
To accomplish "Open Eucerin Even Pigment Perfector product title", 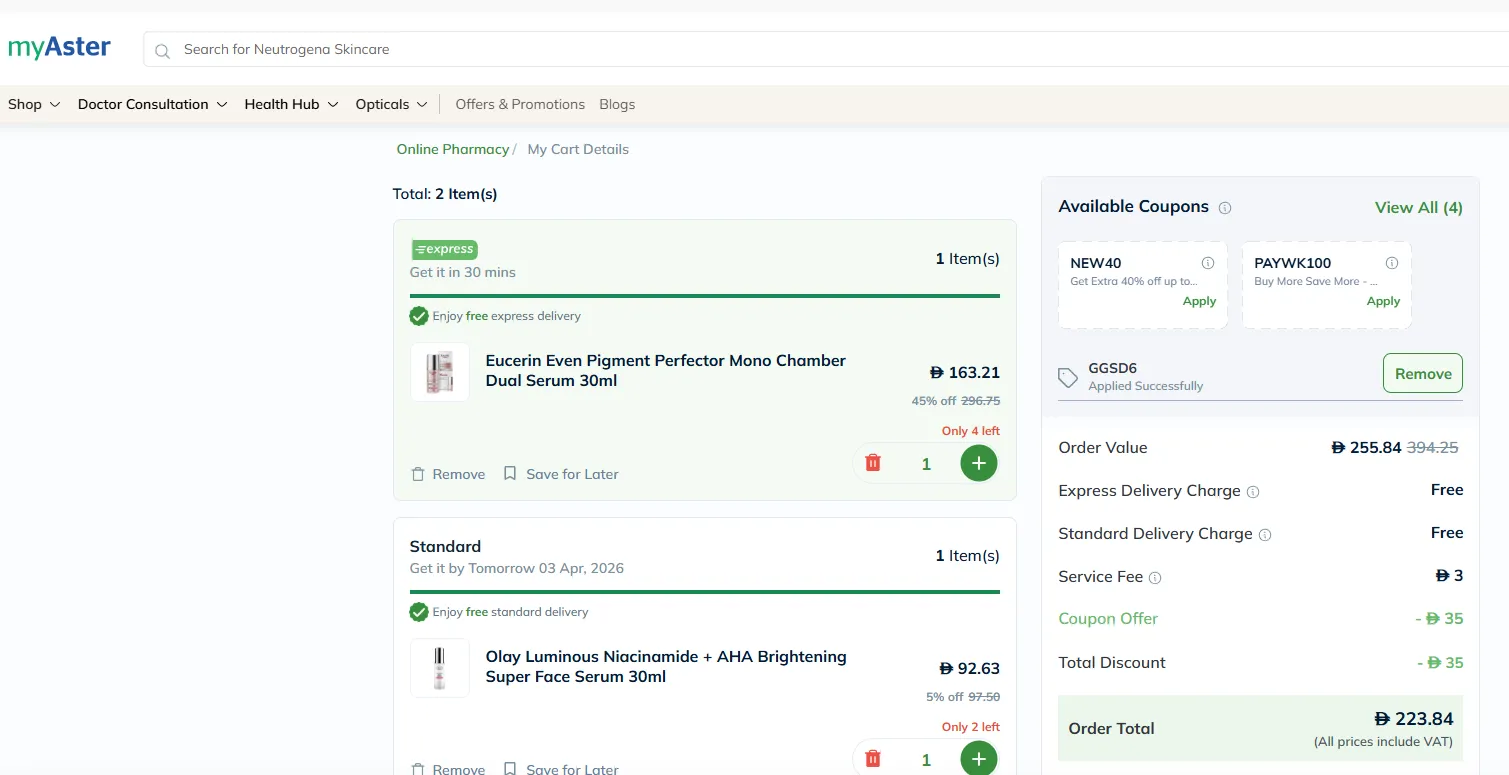I will pos(666,370).
